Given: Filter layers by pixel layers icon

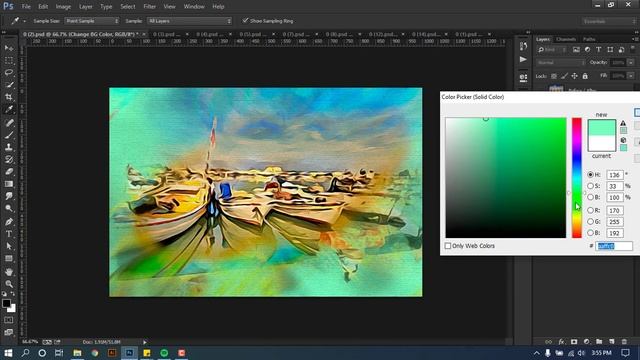Looking at the screenshot, I should click(576, 50).
